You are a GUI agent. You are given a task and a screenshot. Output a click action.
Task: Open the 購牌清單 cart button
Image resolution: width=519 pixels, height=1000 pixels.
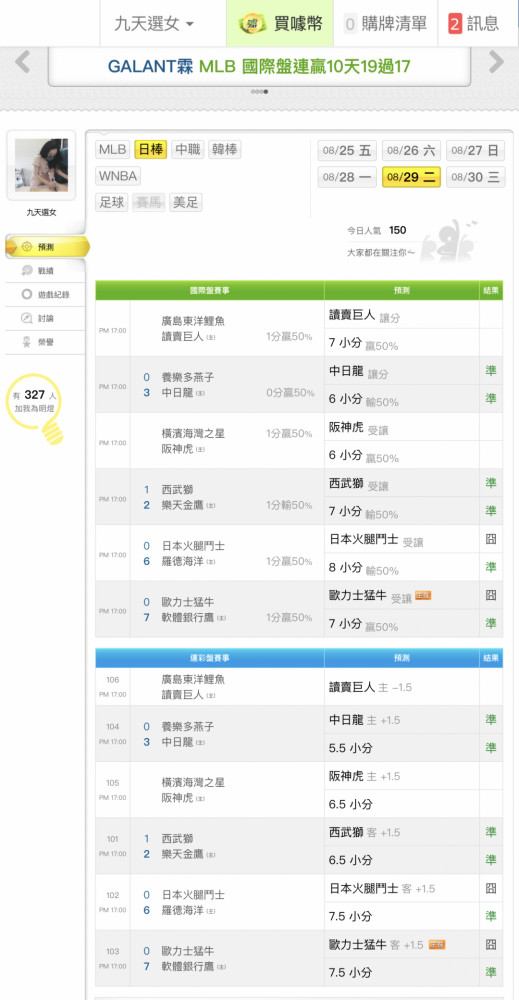pyautogui.click(x=385, y=24)
